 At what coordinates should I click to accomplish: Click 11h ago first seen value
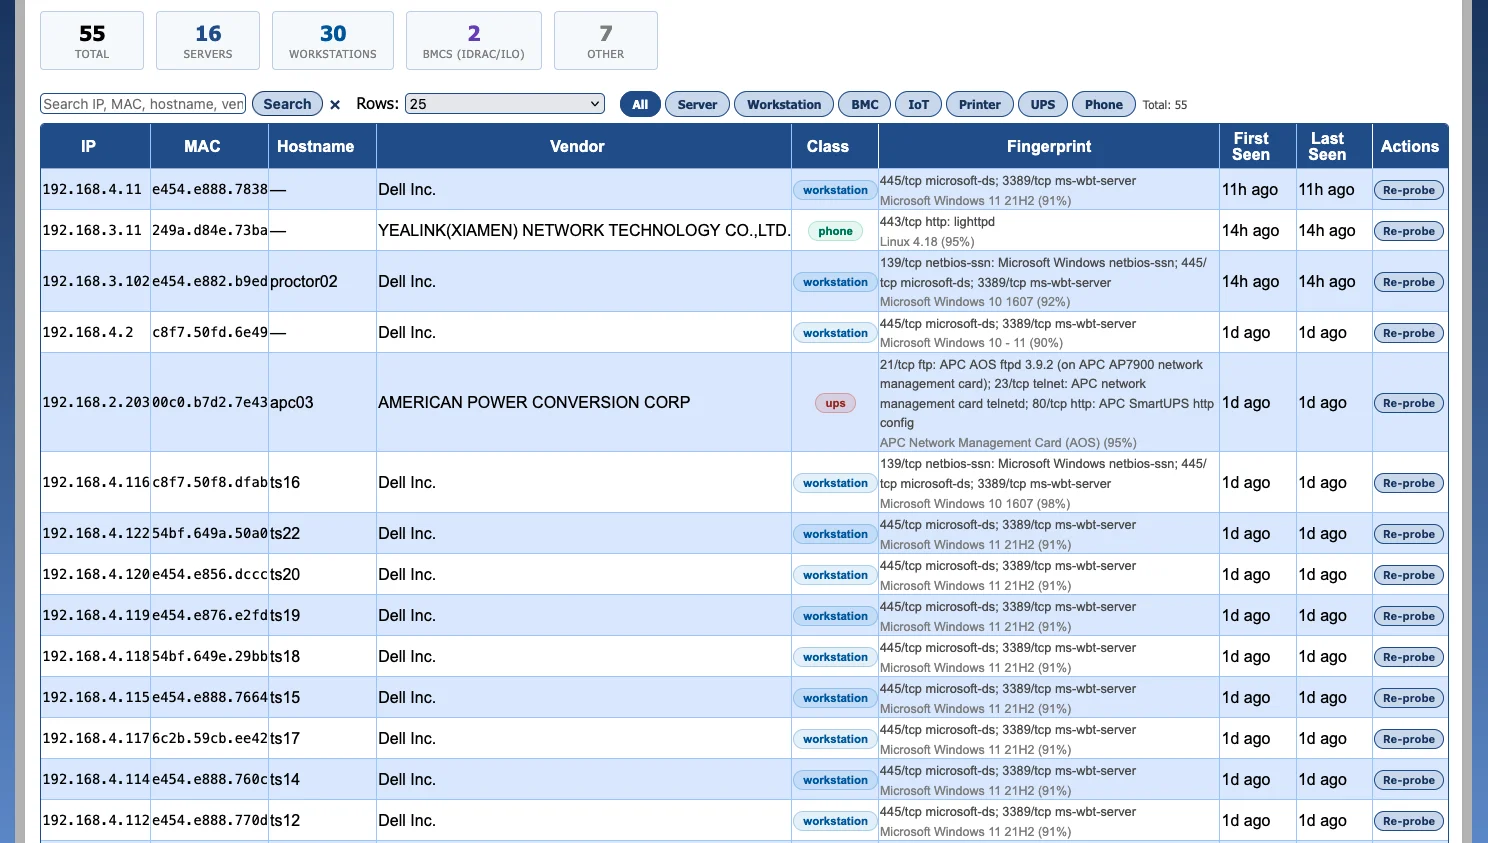coord(1250,189)
